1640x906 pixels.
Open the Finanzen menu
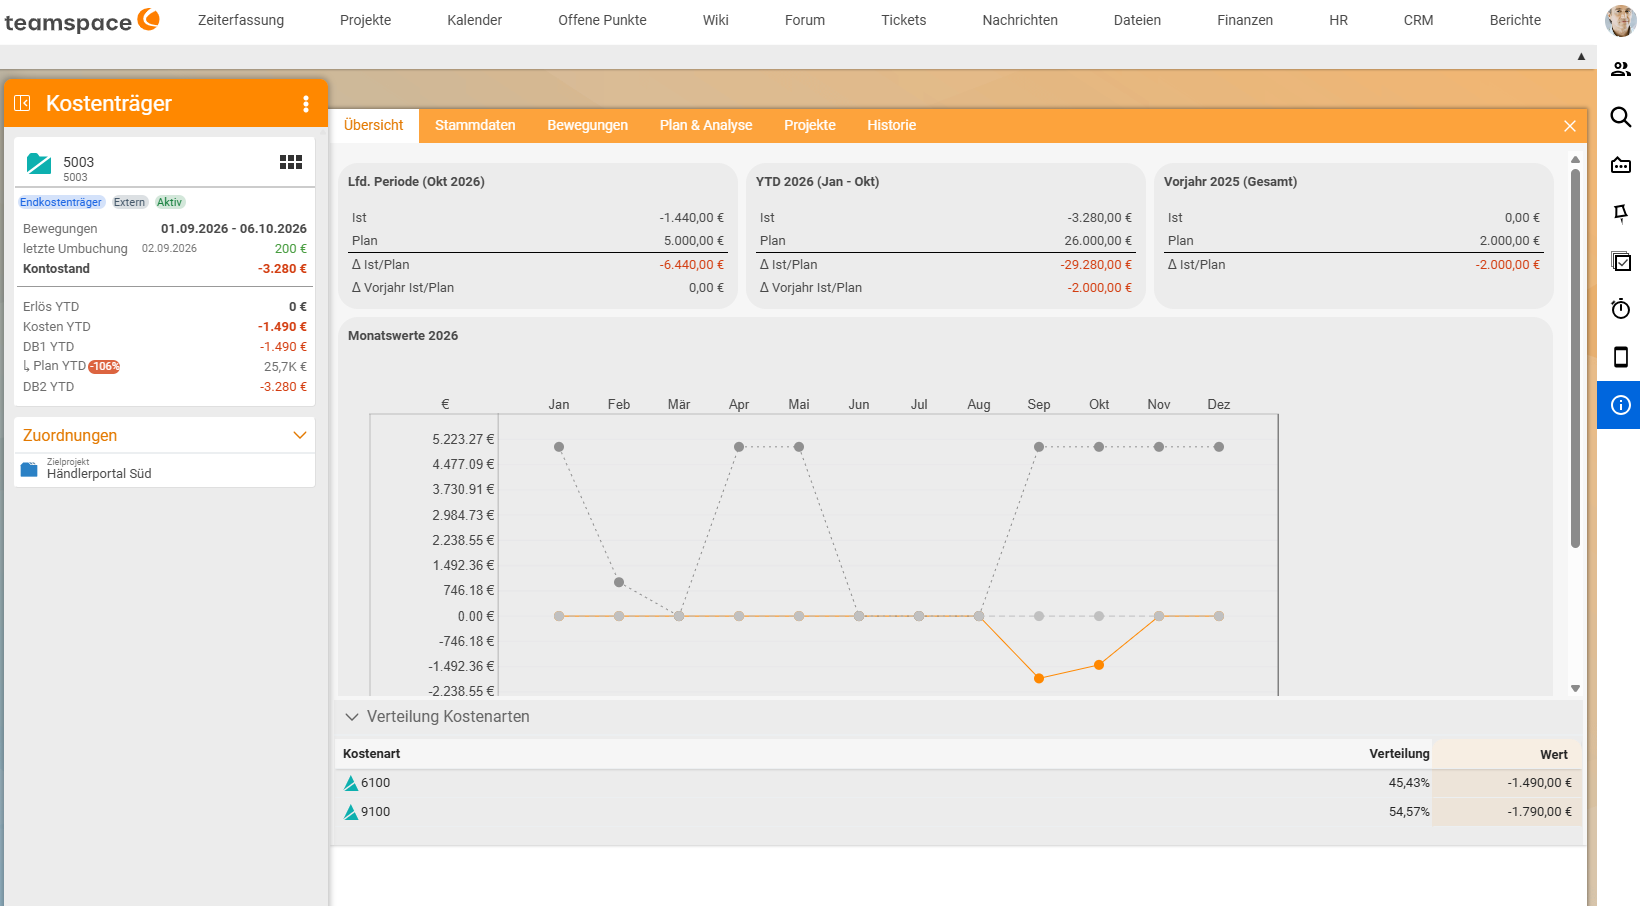1245,20
